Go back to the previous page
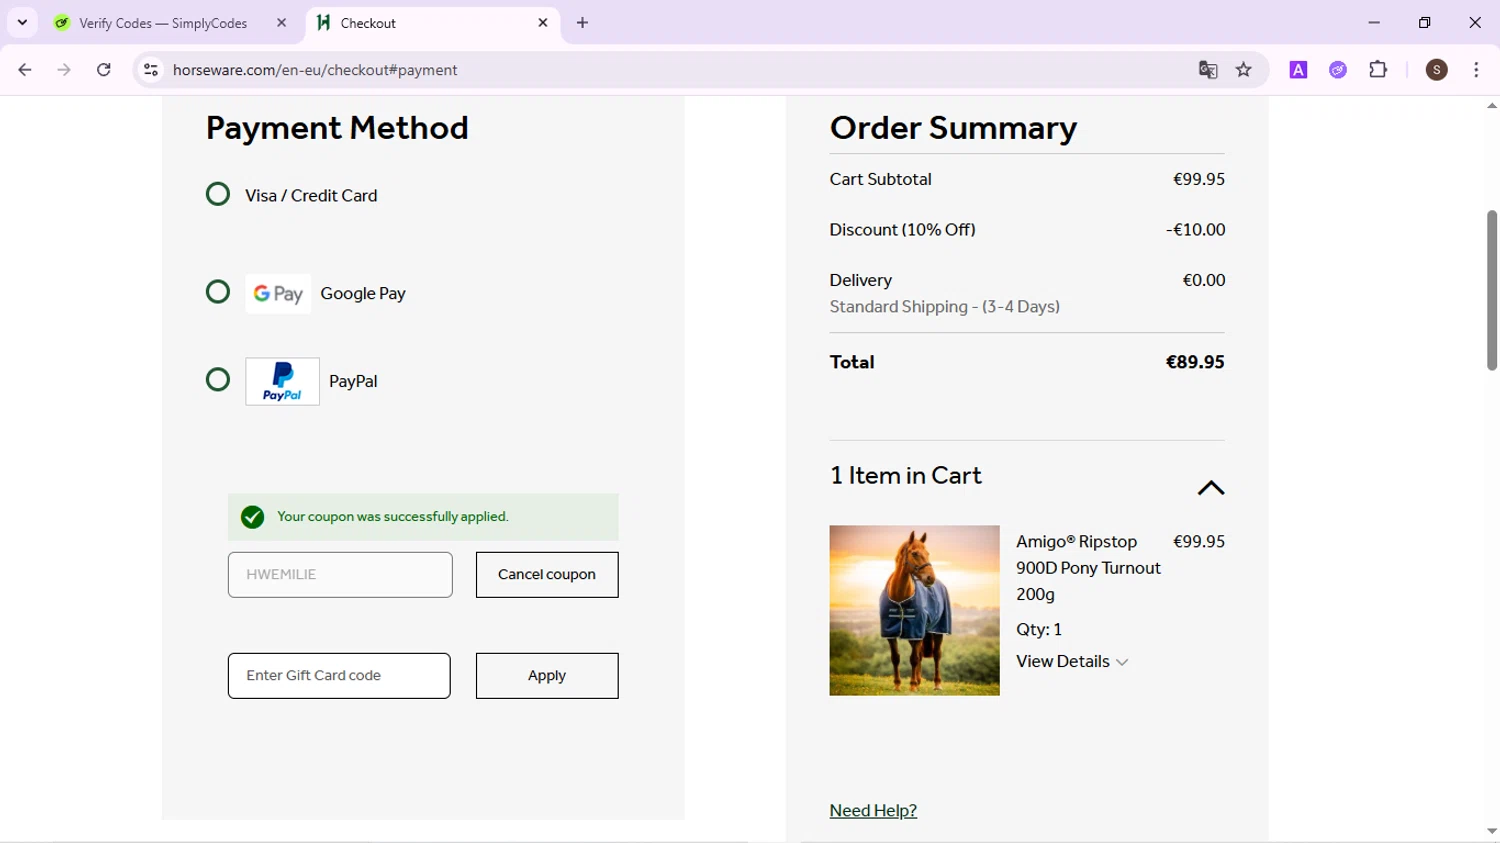Viewport: 1500px width, 843px height. pos(25,70)
